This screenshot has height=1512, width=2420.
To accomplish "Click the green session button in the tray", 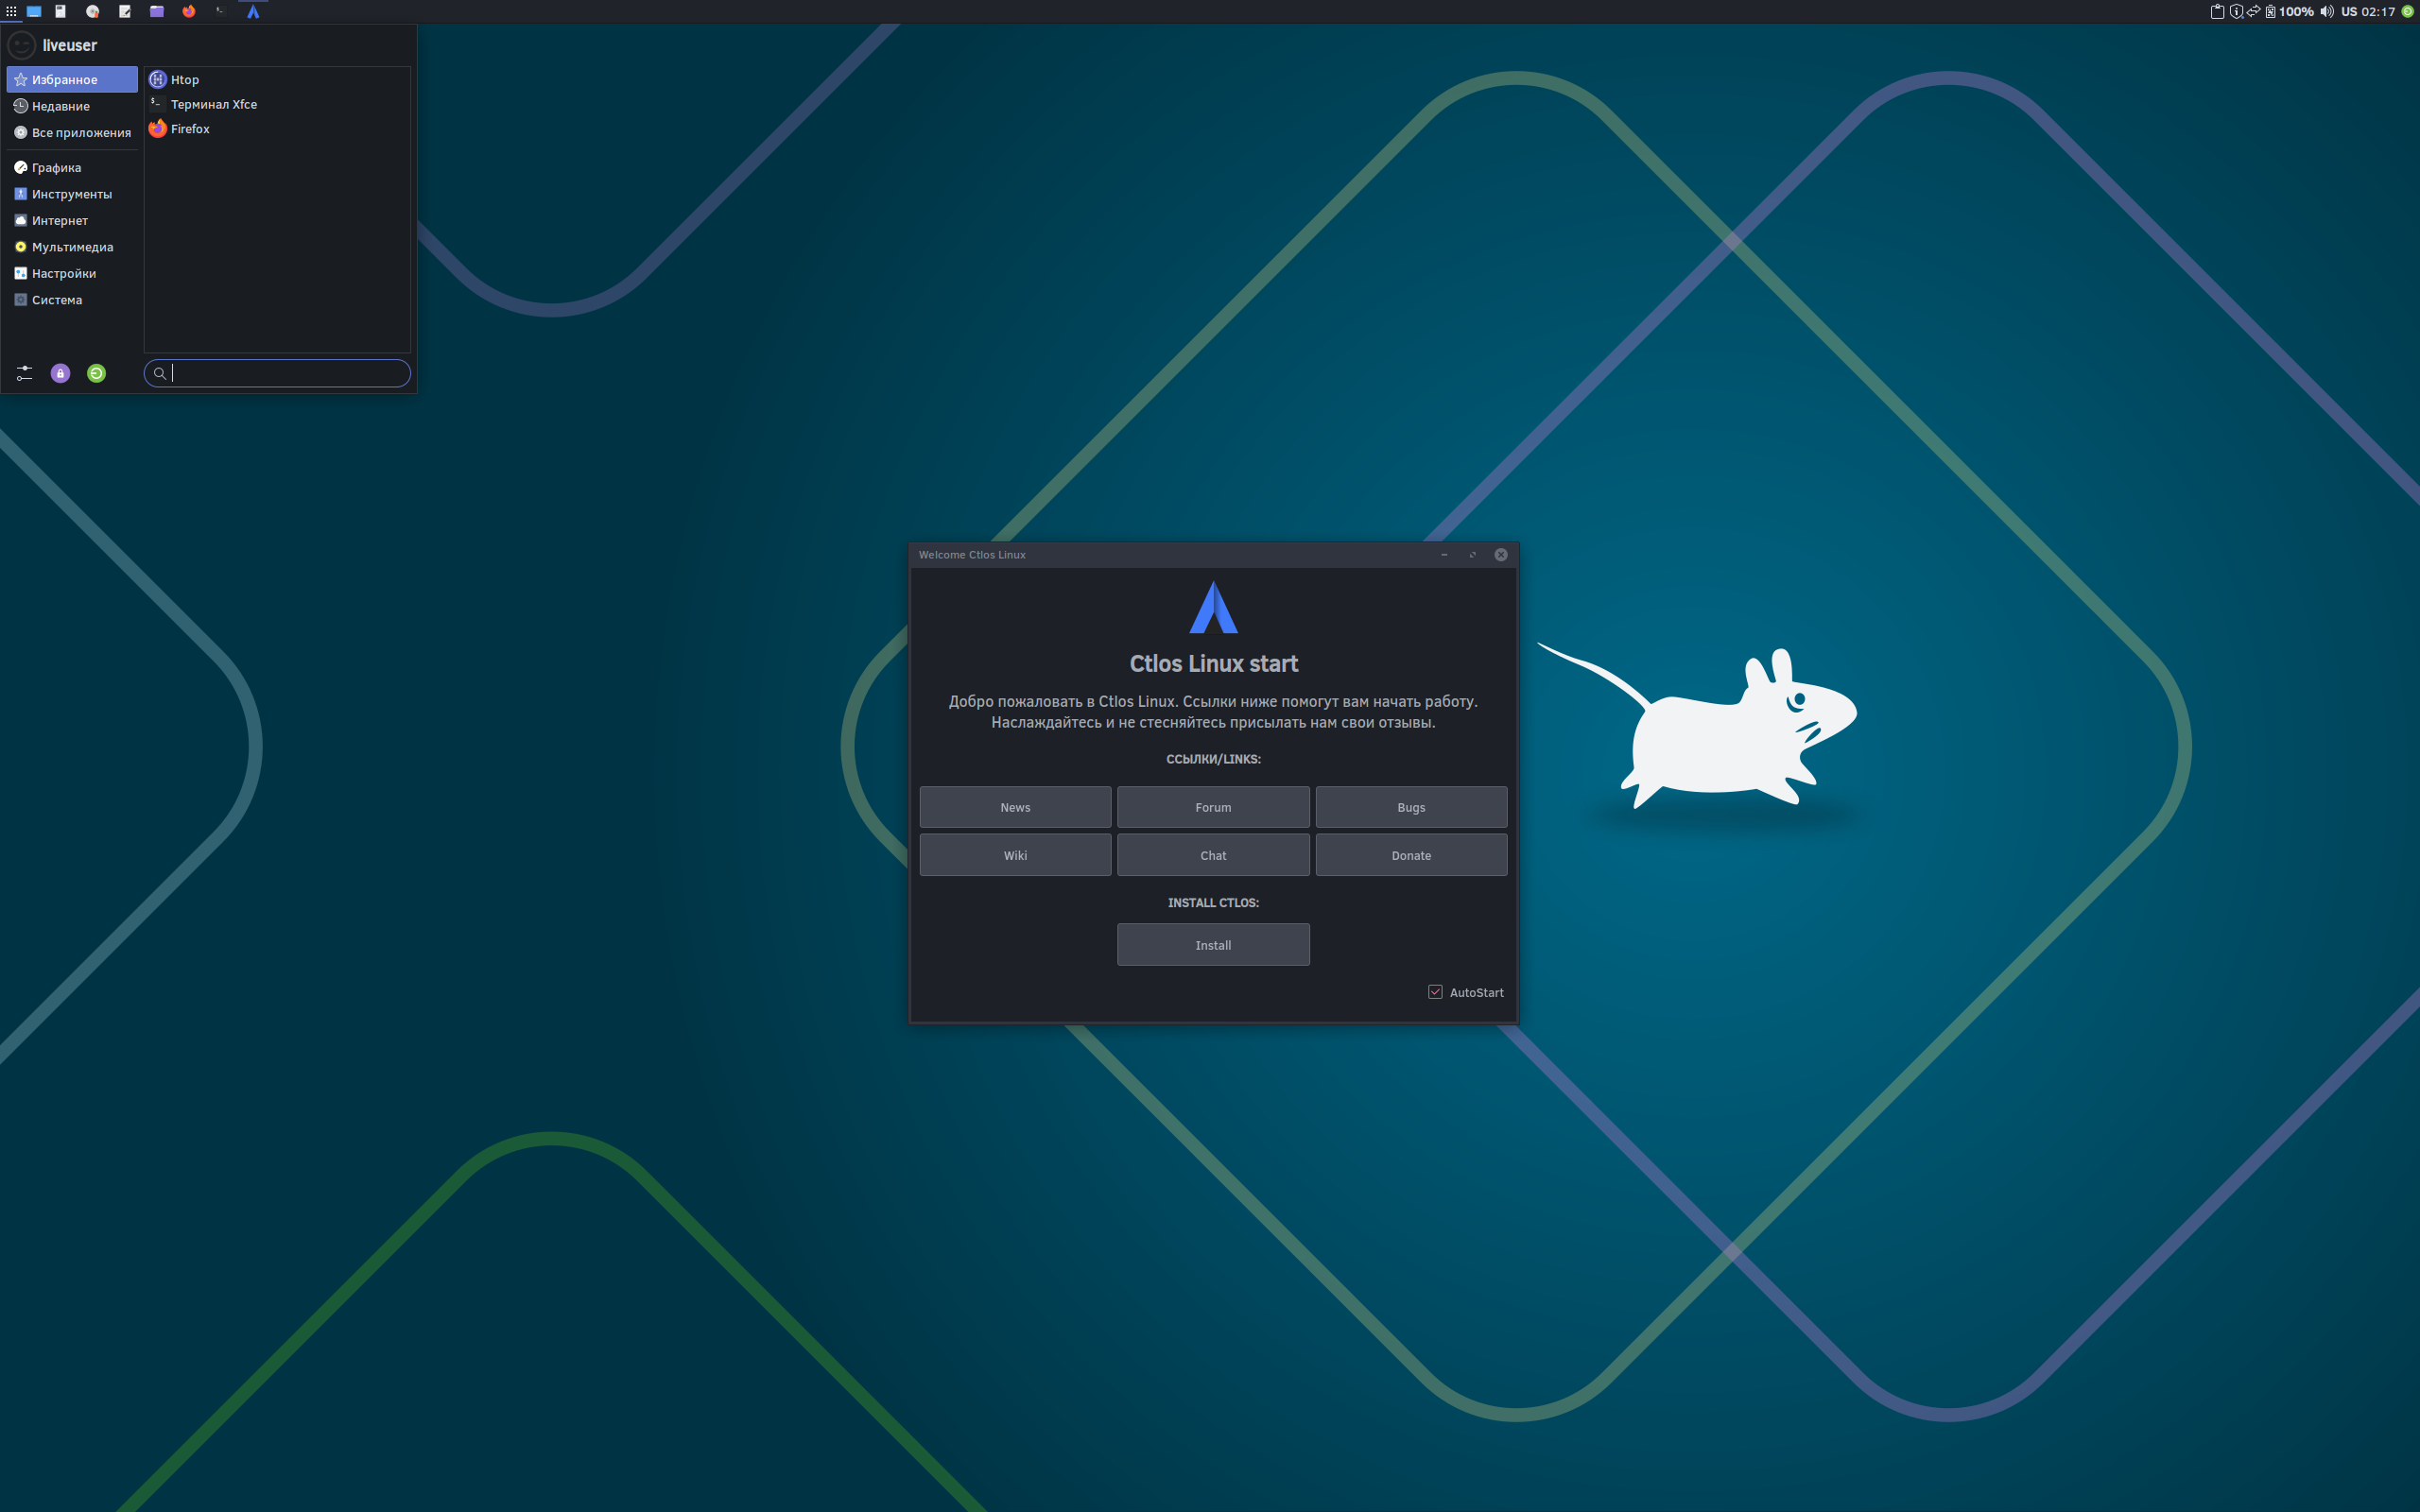I will pos(2408,12).
